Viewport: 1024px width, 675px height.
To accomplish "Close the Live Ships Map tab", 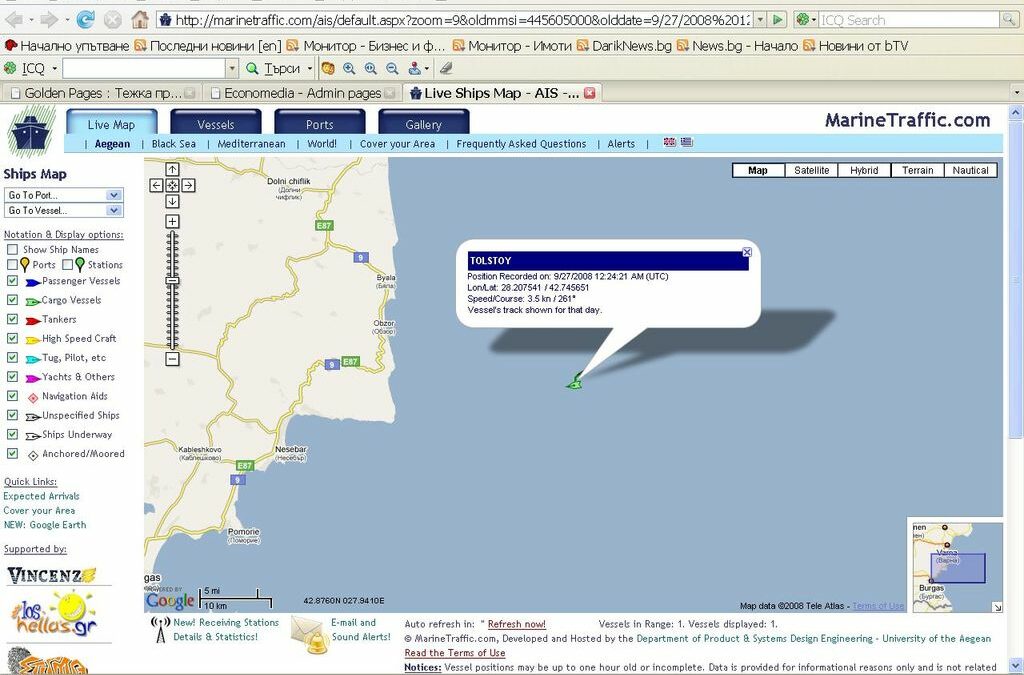I will coord(589,93).
